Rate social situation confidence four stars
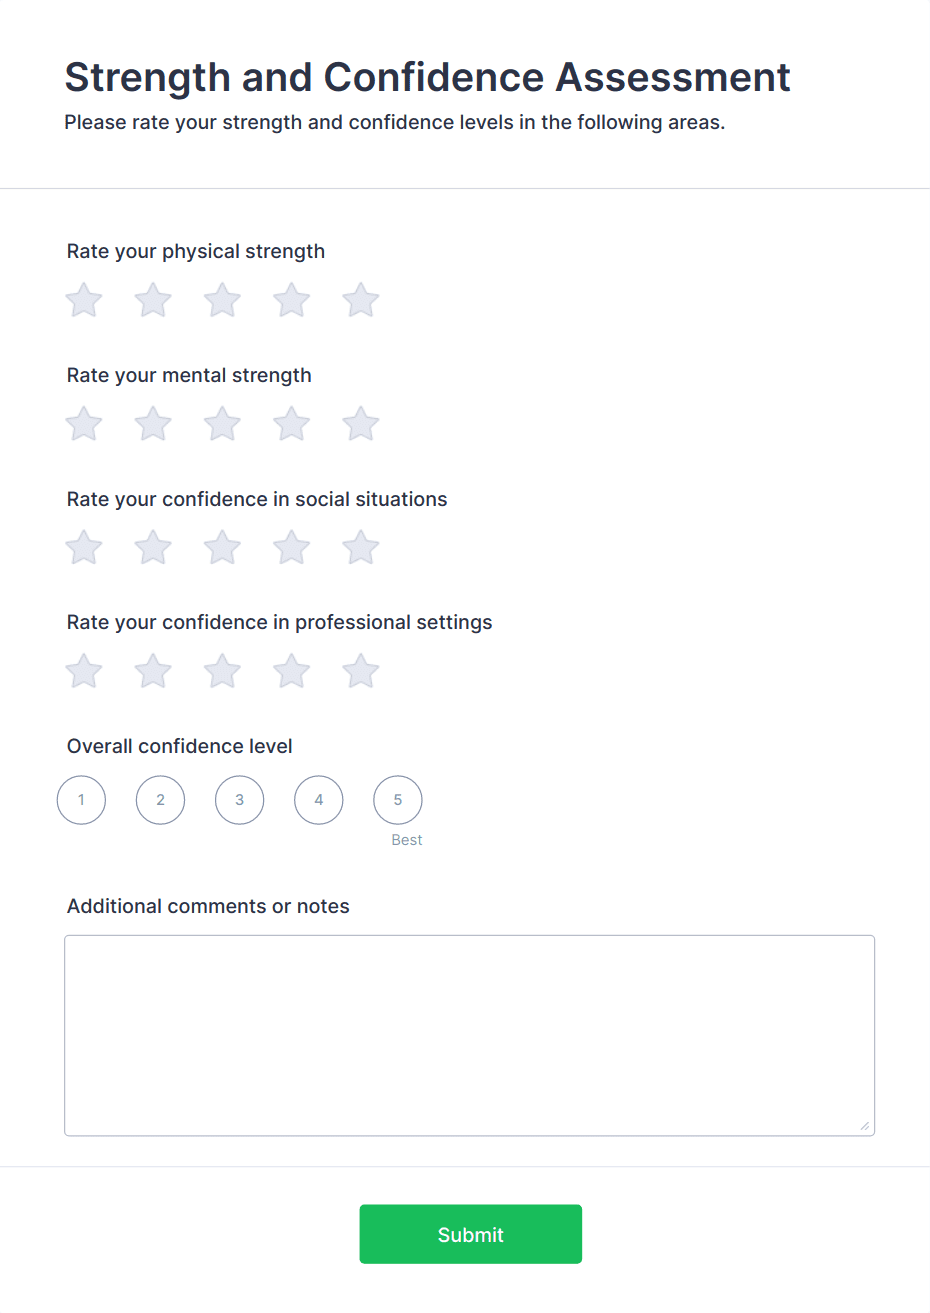930x1313 pixels. pyautogui.click(x=291, y=547)
